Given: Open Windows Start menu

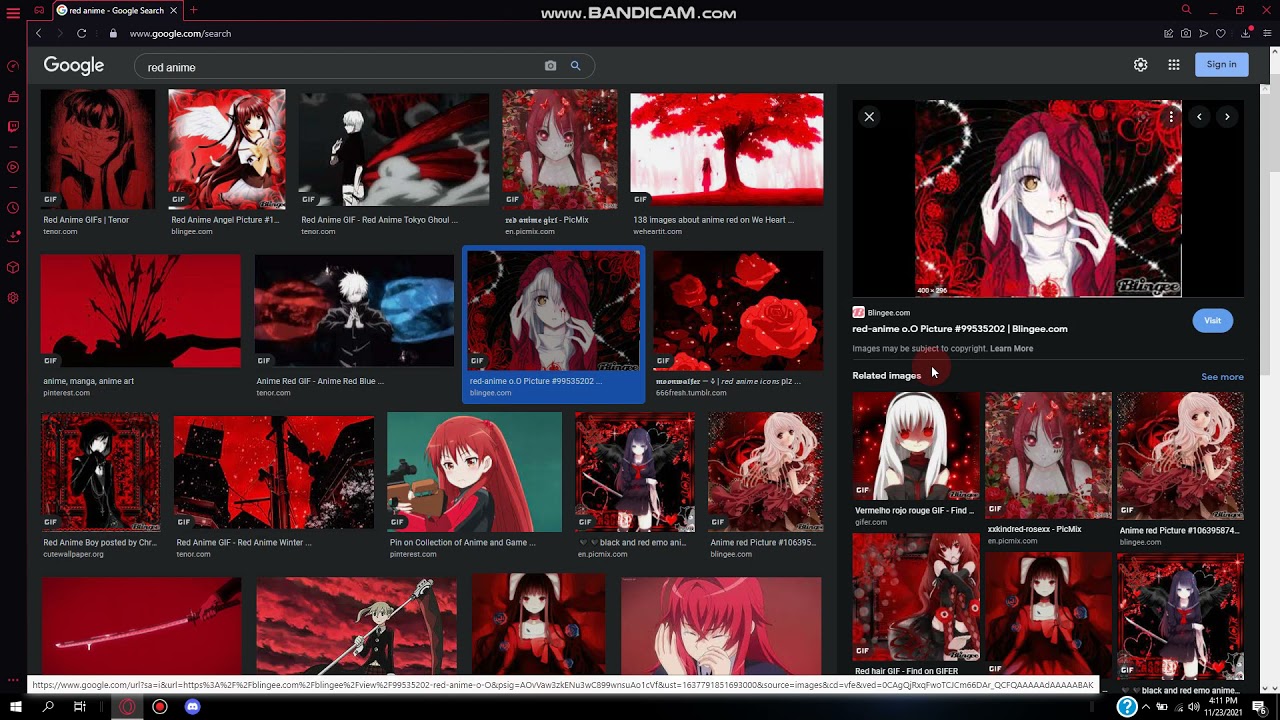Looking at the screenshot, I should 14,707.
